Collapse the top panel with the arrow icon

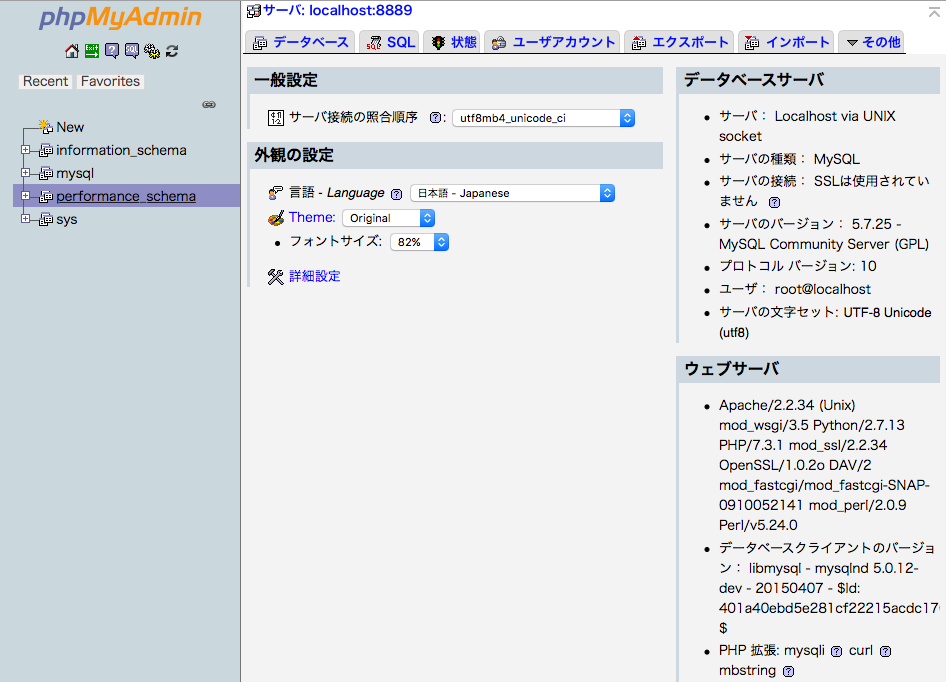(x=932, y=11)
